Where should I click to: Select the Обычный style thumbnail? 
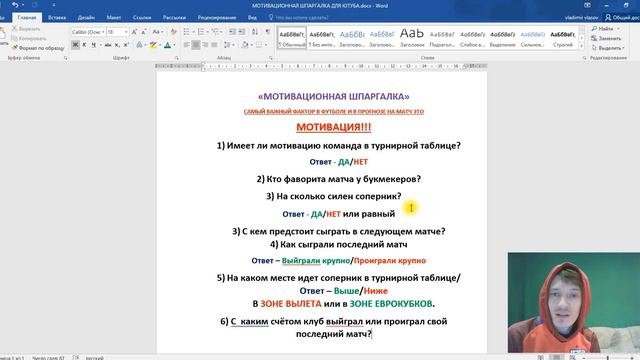292,38
